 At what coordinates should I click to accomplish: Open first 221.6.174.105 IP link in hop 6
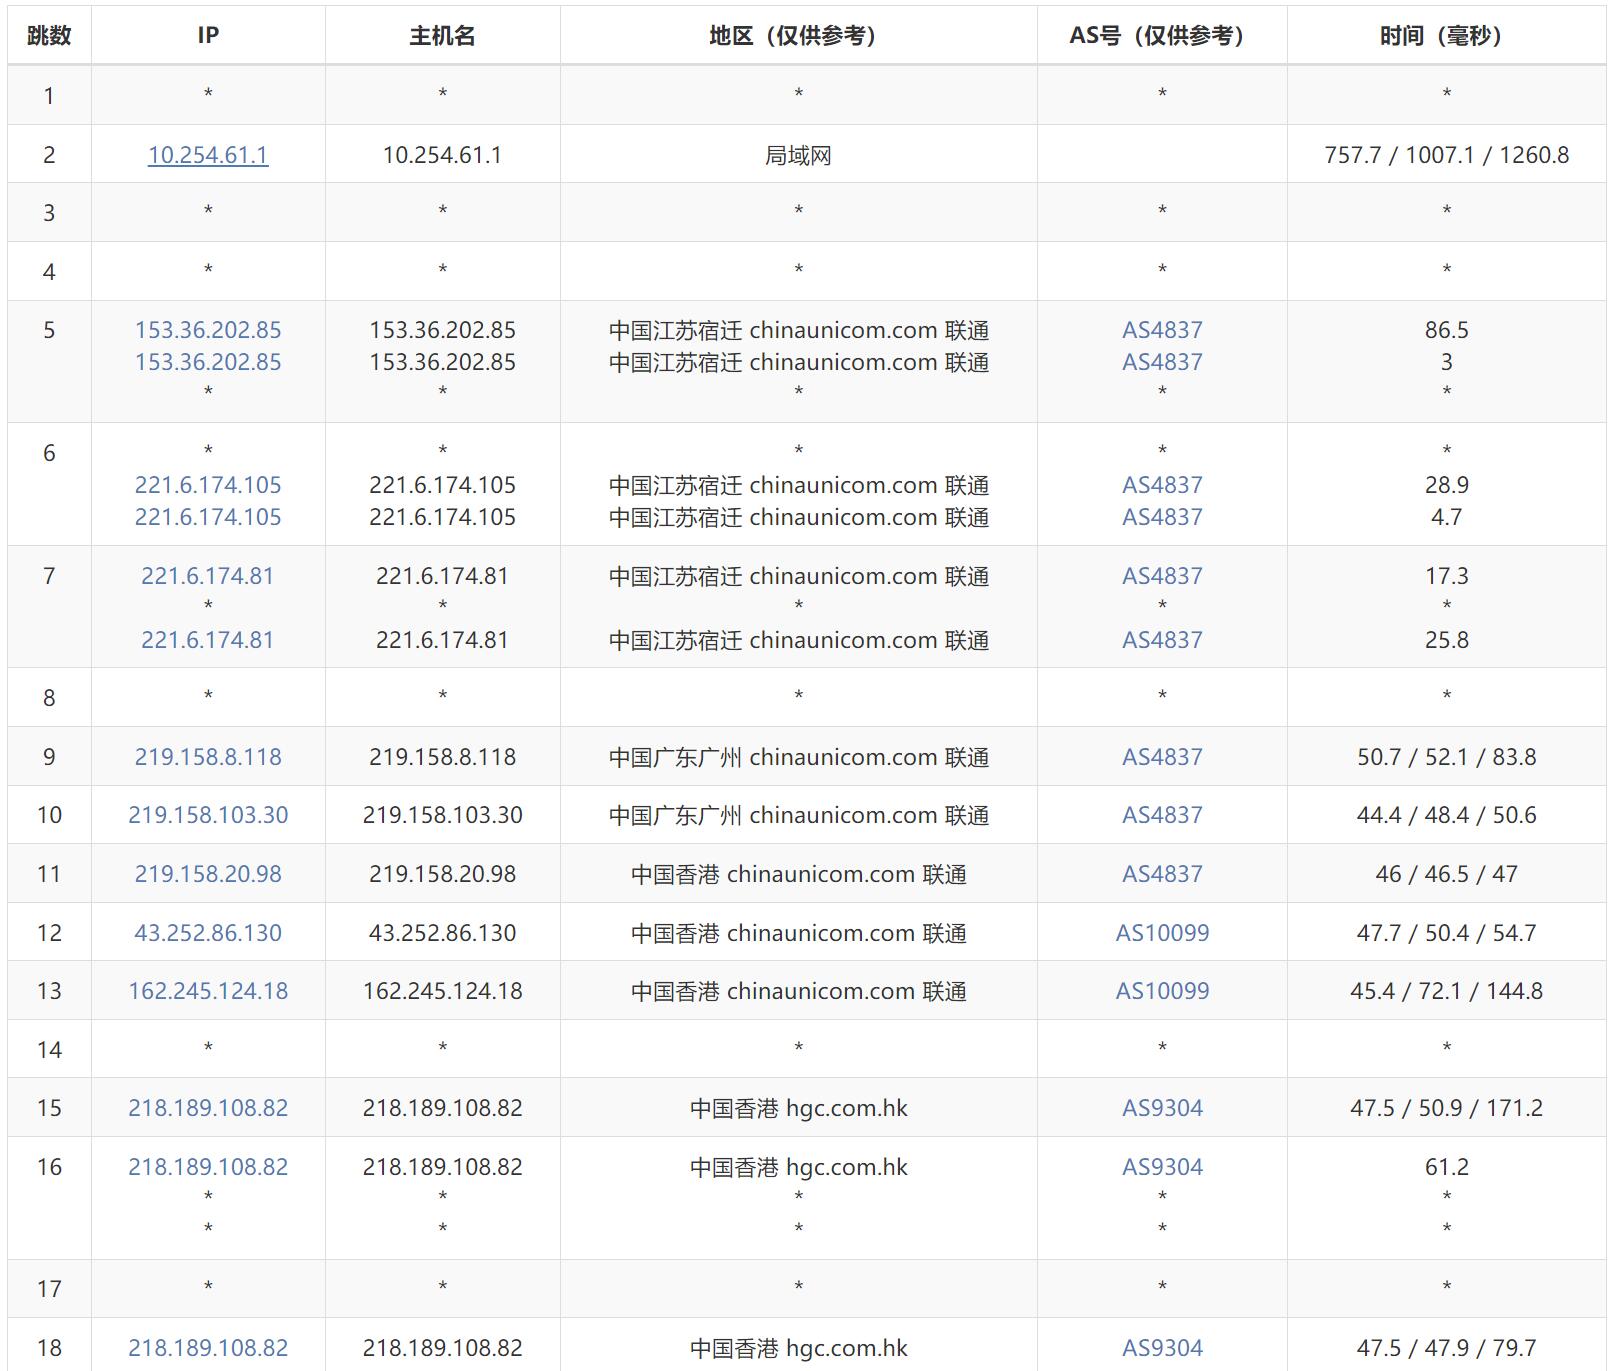(x=208, y=485)
